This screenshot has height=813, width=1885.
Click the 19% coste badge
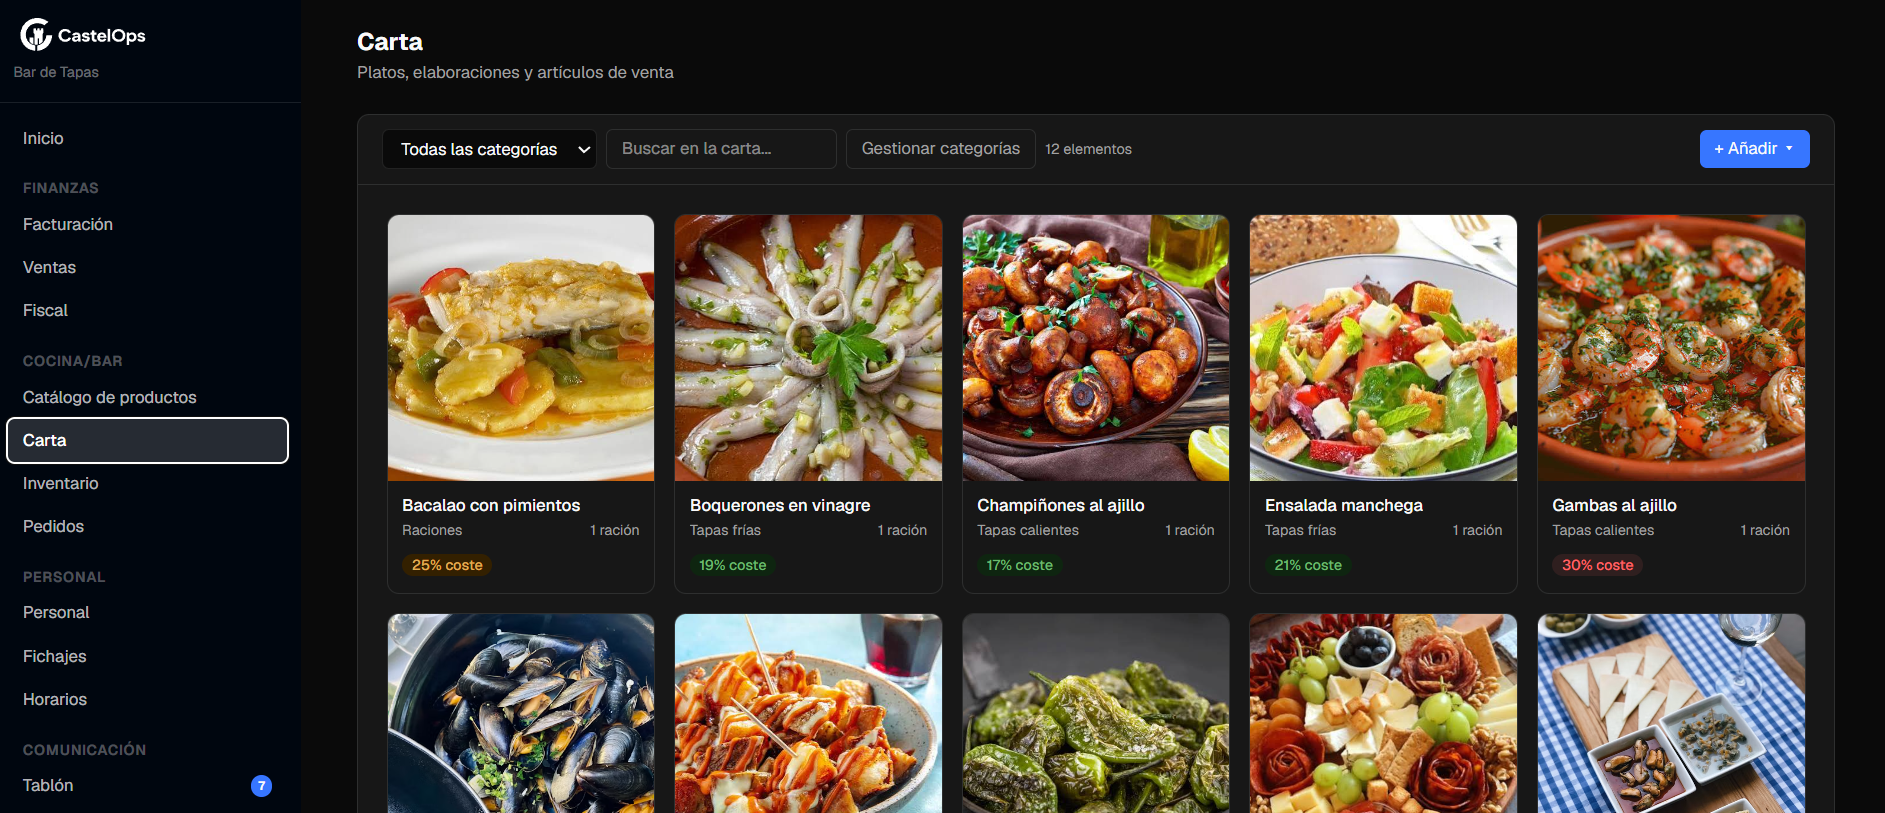[733, 565]
